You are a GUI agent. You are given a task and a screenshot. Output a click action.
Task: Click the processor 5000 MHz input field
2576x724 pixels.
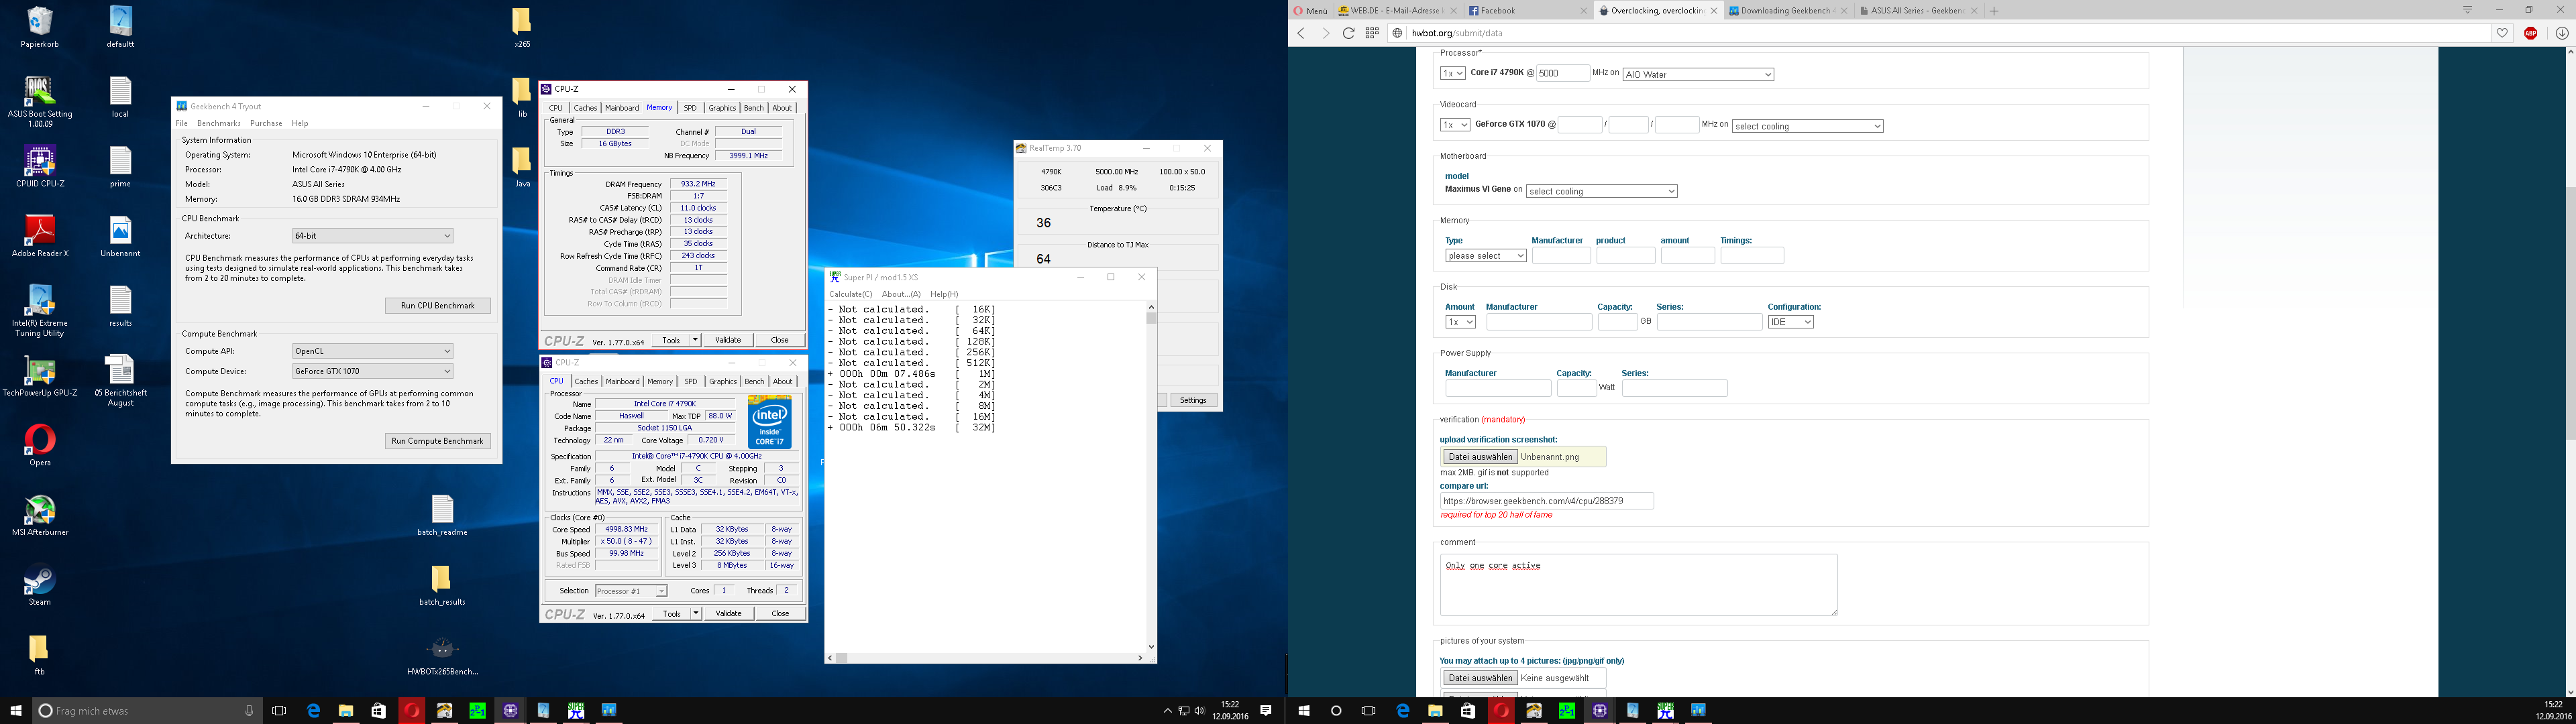[x=1562, y=73]
